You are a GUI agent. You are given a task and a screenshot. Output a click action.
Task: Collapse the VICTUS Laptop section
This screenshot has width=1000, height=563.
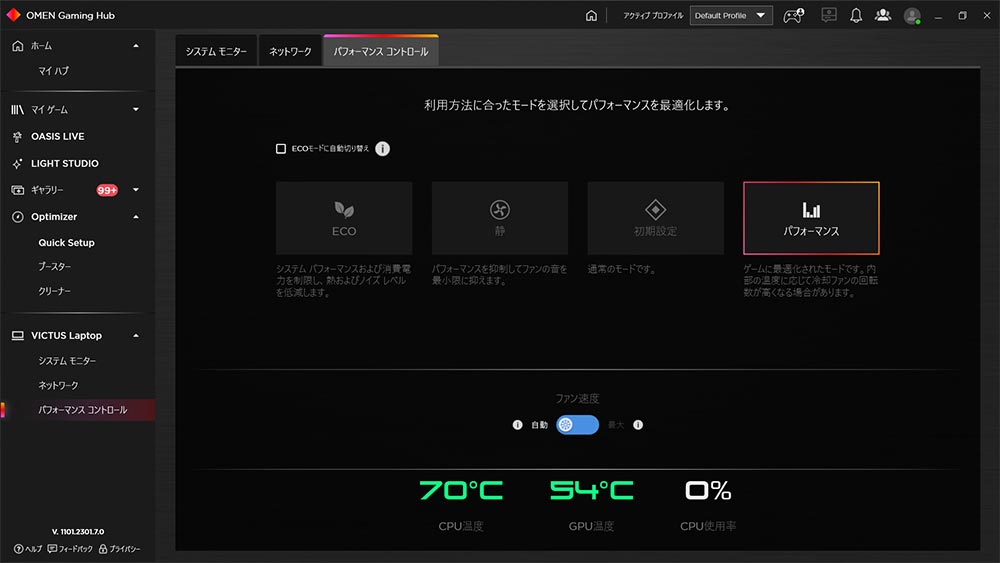coord(136,336)
